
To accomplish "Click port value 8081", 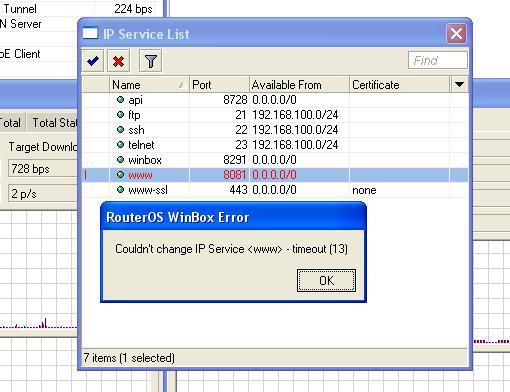I will click(235, 175).
